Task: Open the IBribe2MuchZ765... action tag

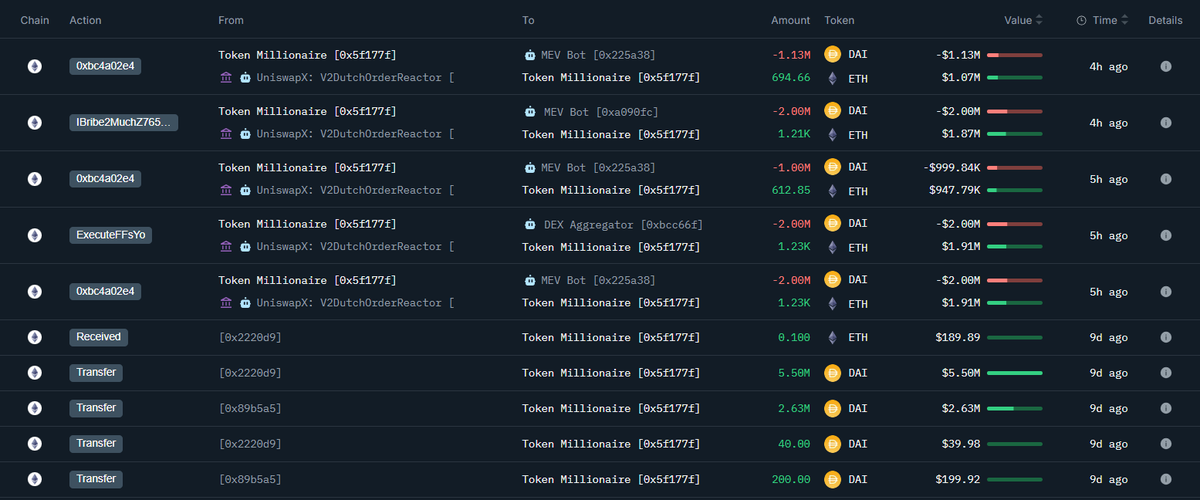Action: 124,122
